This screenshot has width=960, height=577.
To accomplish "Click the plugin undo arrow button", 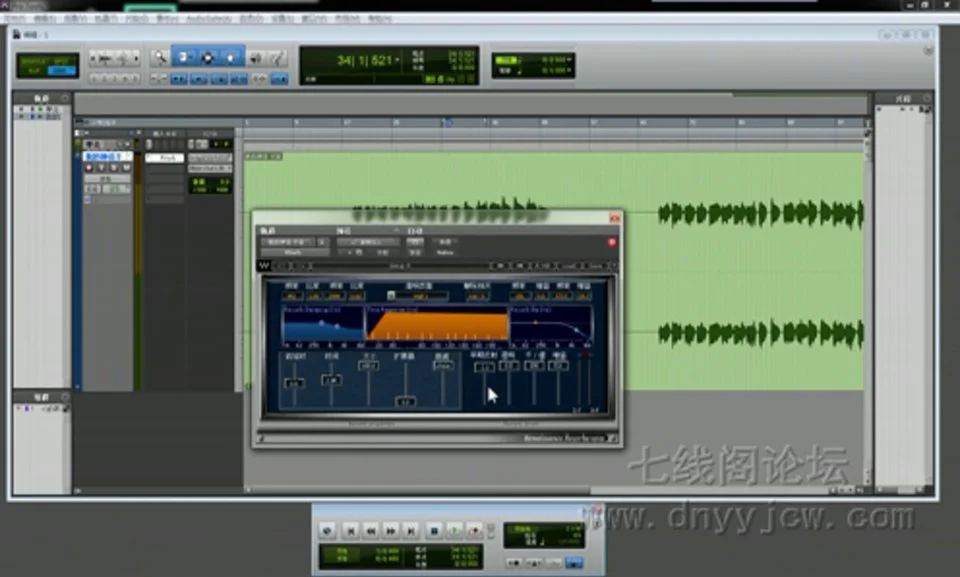I will [279, 266].
